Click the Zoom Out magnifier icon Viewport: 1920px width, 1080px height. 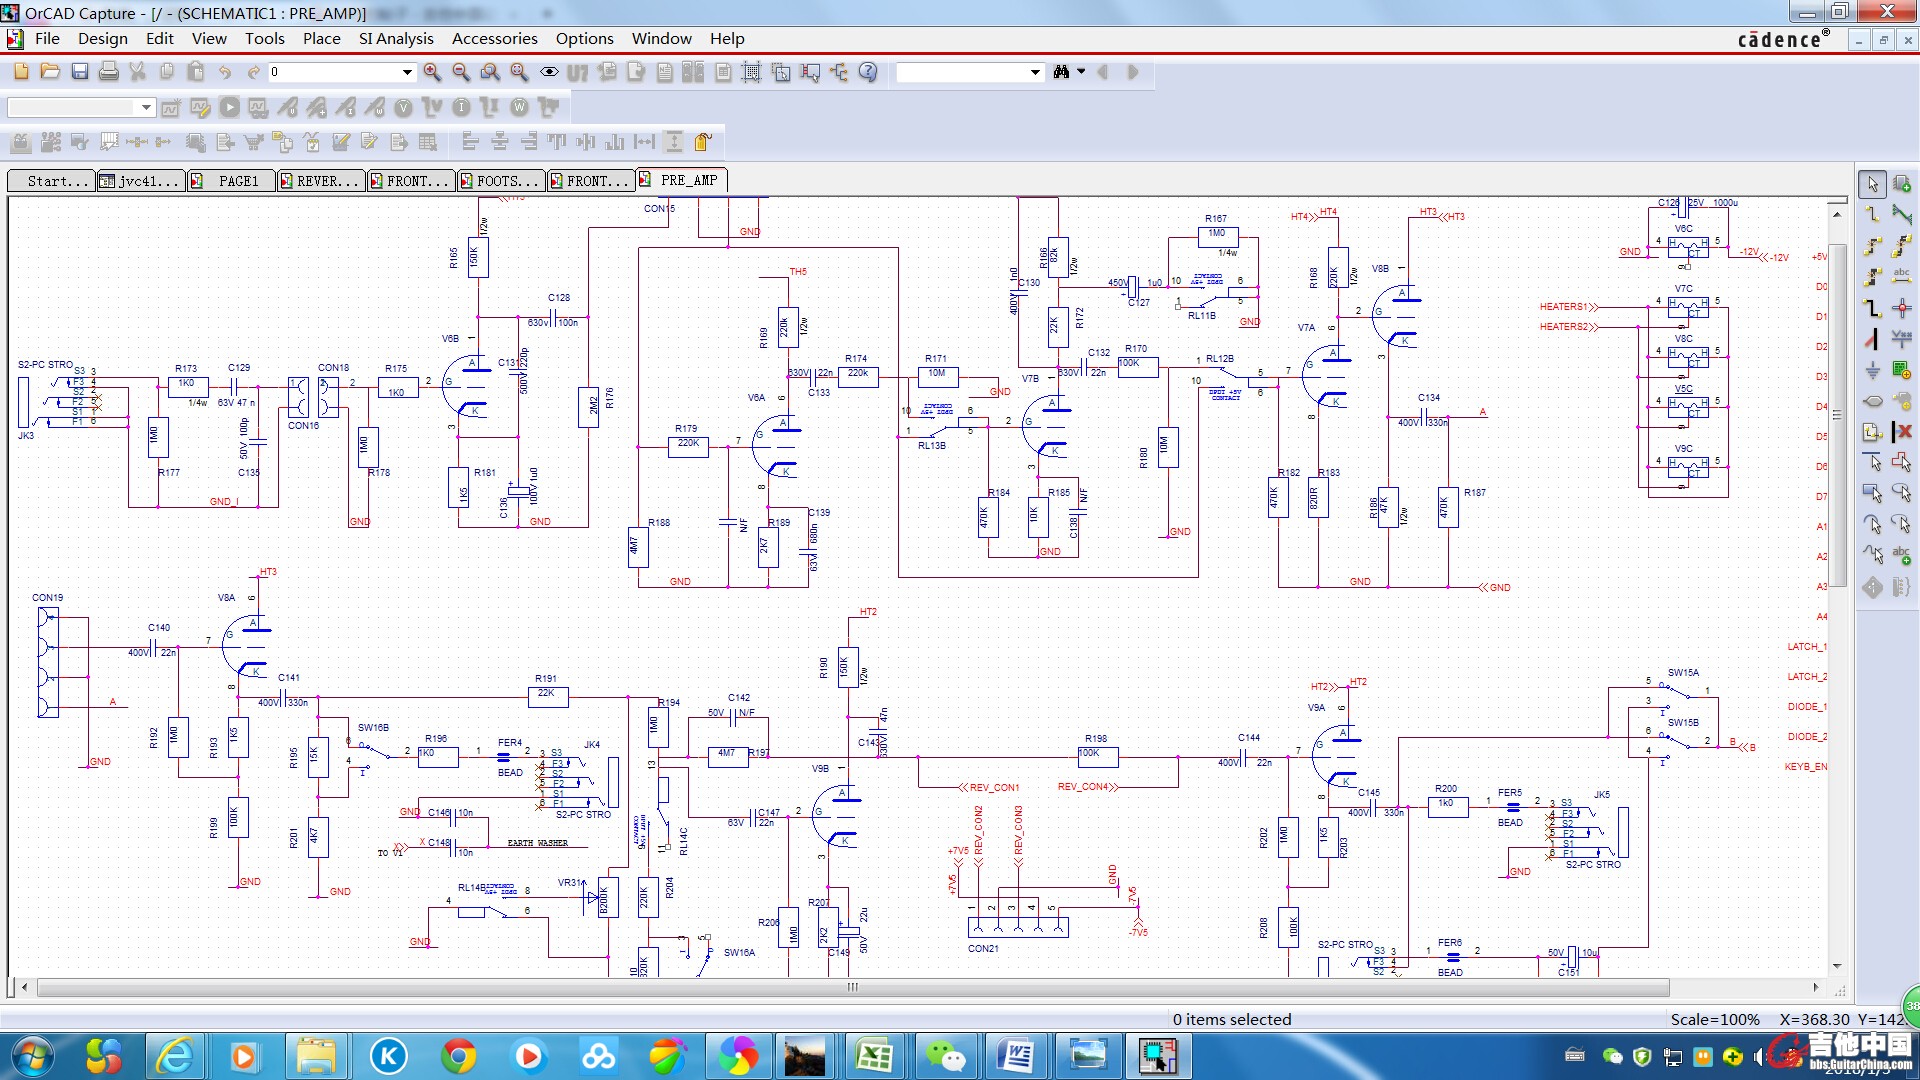click(461, 72)
